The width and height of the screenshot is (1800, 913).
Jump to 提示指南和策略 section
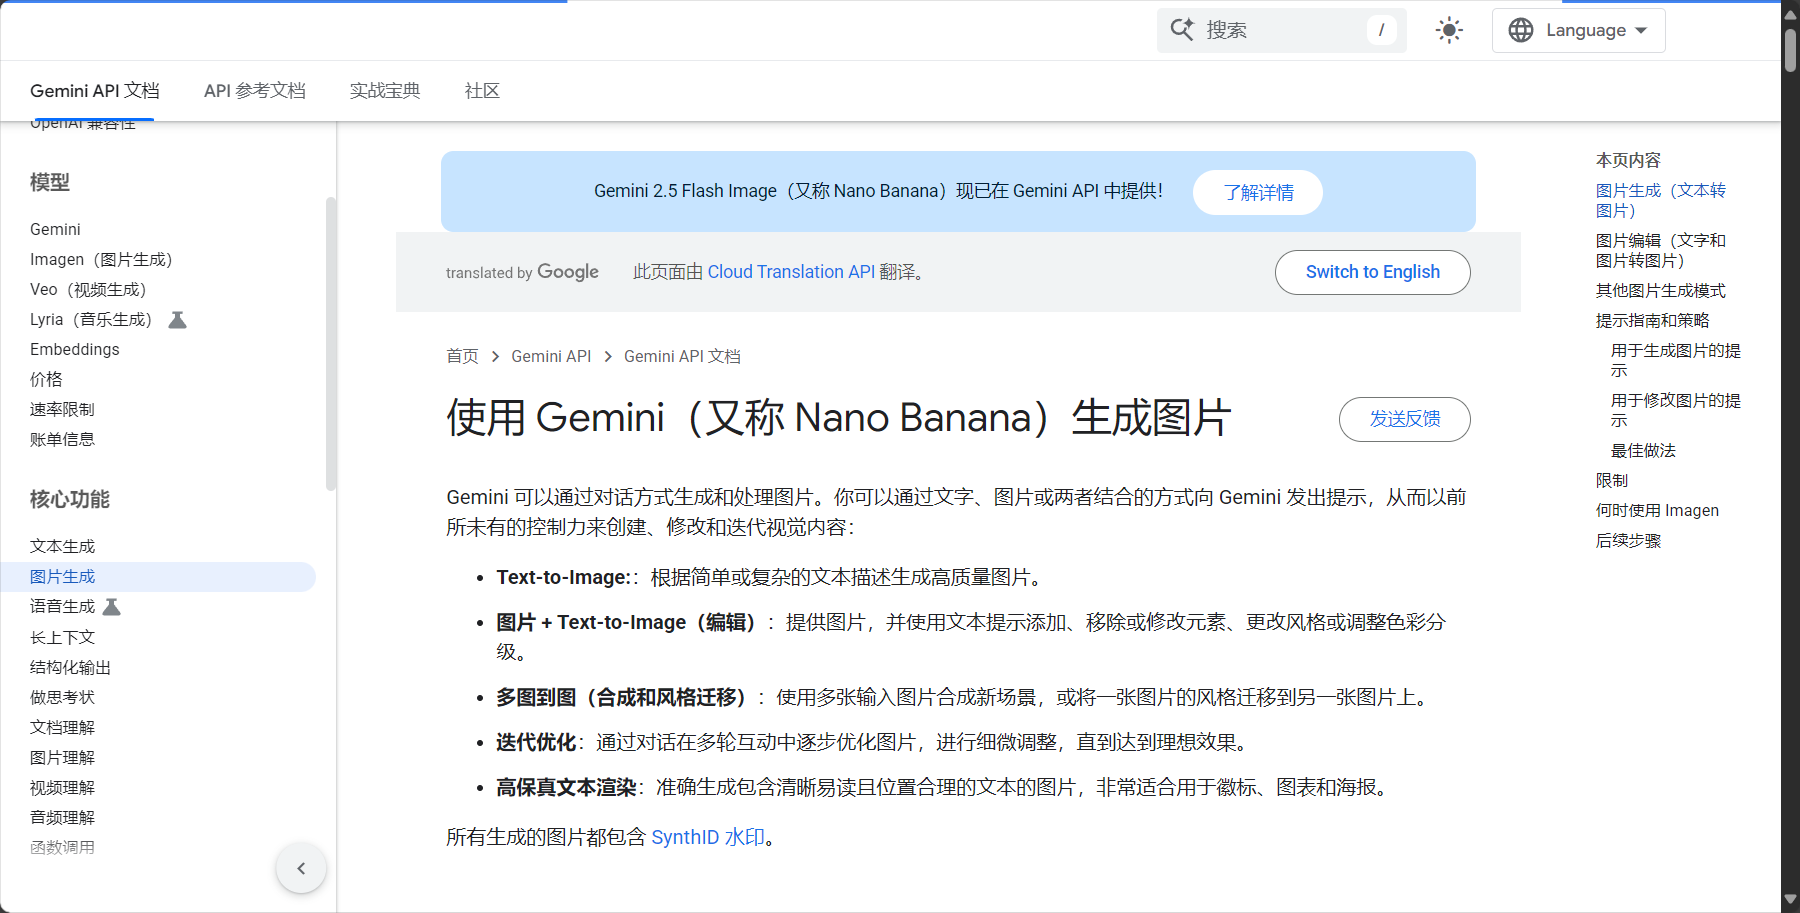click(1652, 320)
